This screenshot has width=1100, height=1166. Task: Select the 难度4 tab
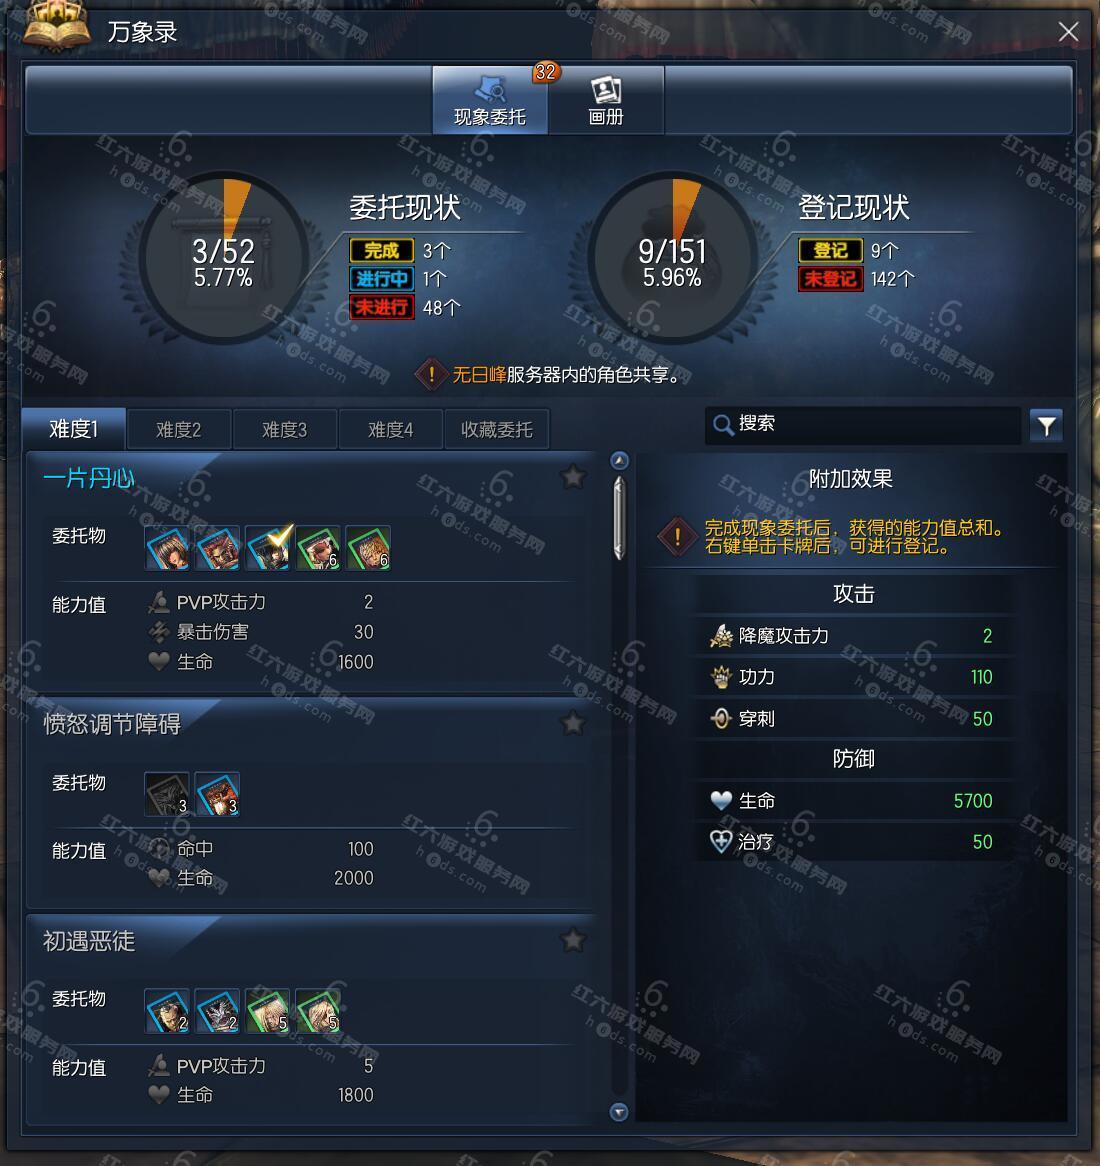tap(390, 430)
